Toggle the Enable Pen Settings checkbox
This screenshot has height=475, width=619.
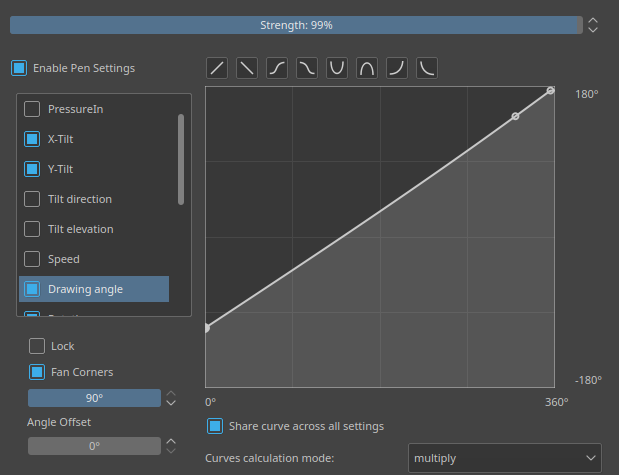[x=19, y=68]
